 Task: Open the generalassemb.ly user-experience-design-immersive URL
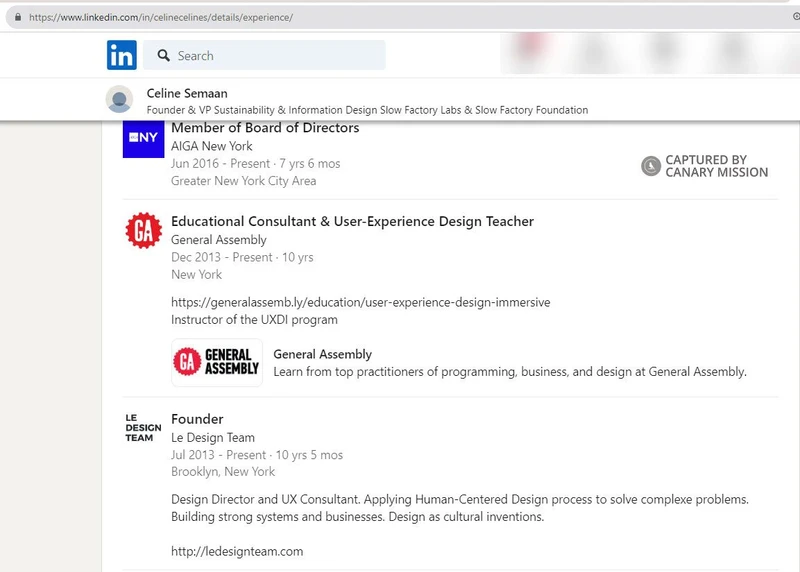coord(360,303)
